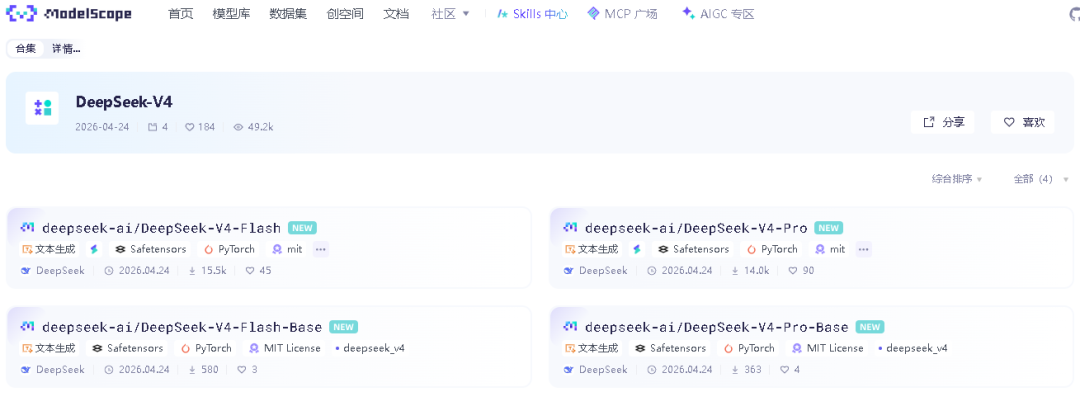The image size is (1080, 411).
Task: Click the views eye icon showing 49.2k
Action: (x=239, y=127)
